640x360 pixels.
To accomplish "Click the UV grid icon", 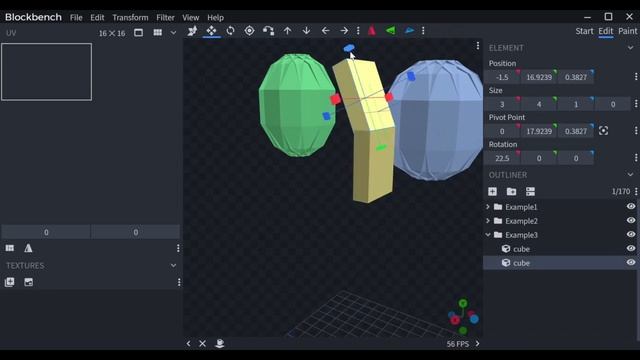I will pyautogui.click(x=158, y=33).
